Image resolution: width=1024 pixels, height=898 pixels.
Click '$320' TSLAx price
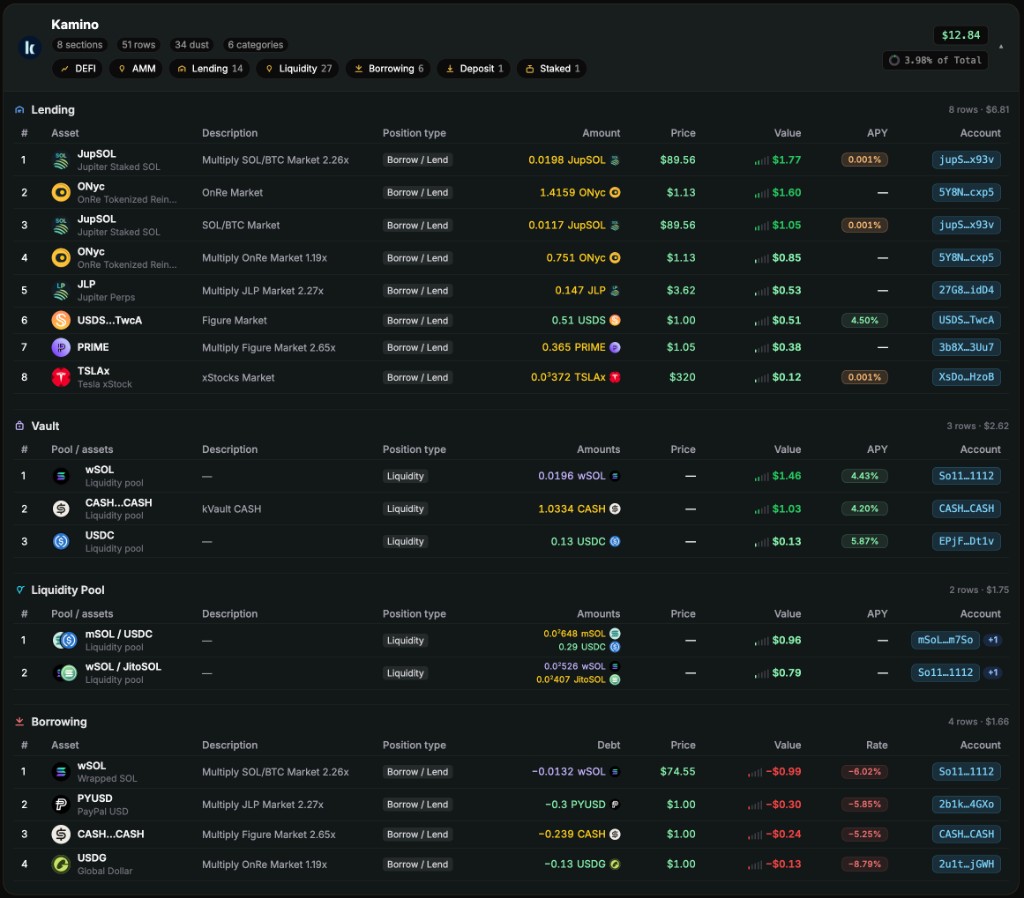tap(682, 377)
